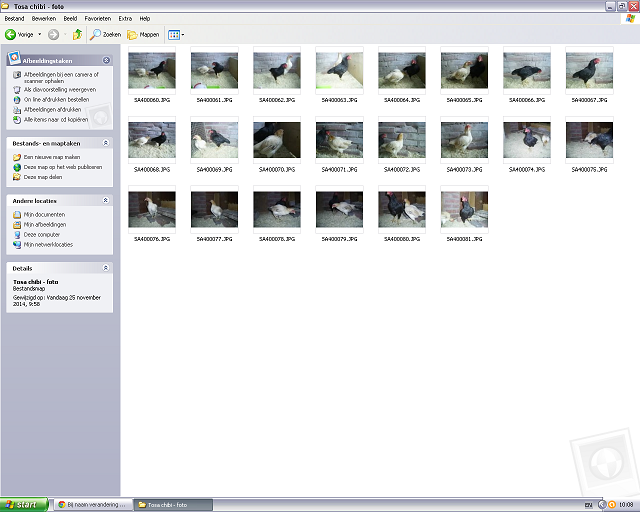
Task: Select thumbnail SA400068.JPG
Action: tap(152, 140)
